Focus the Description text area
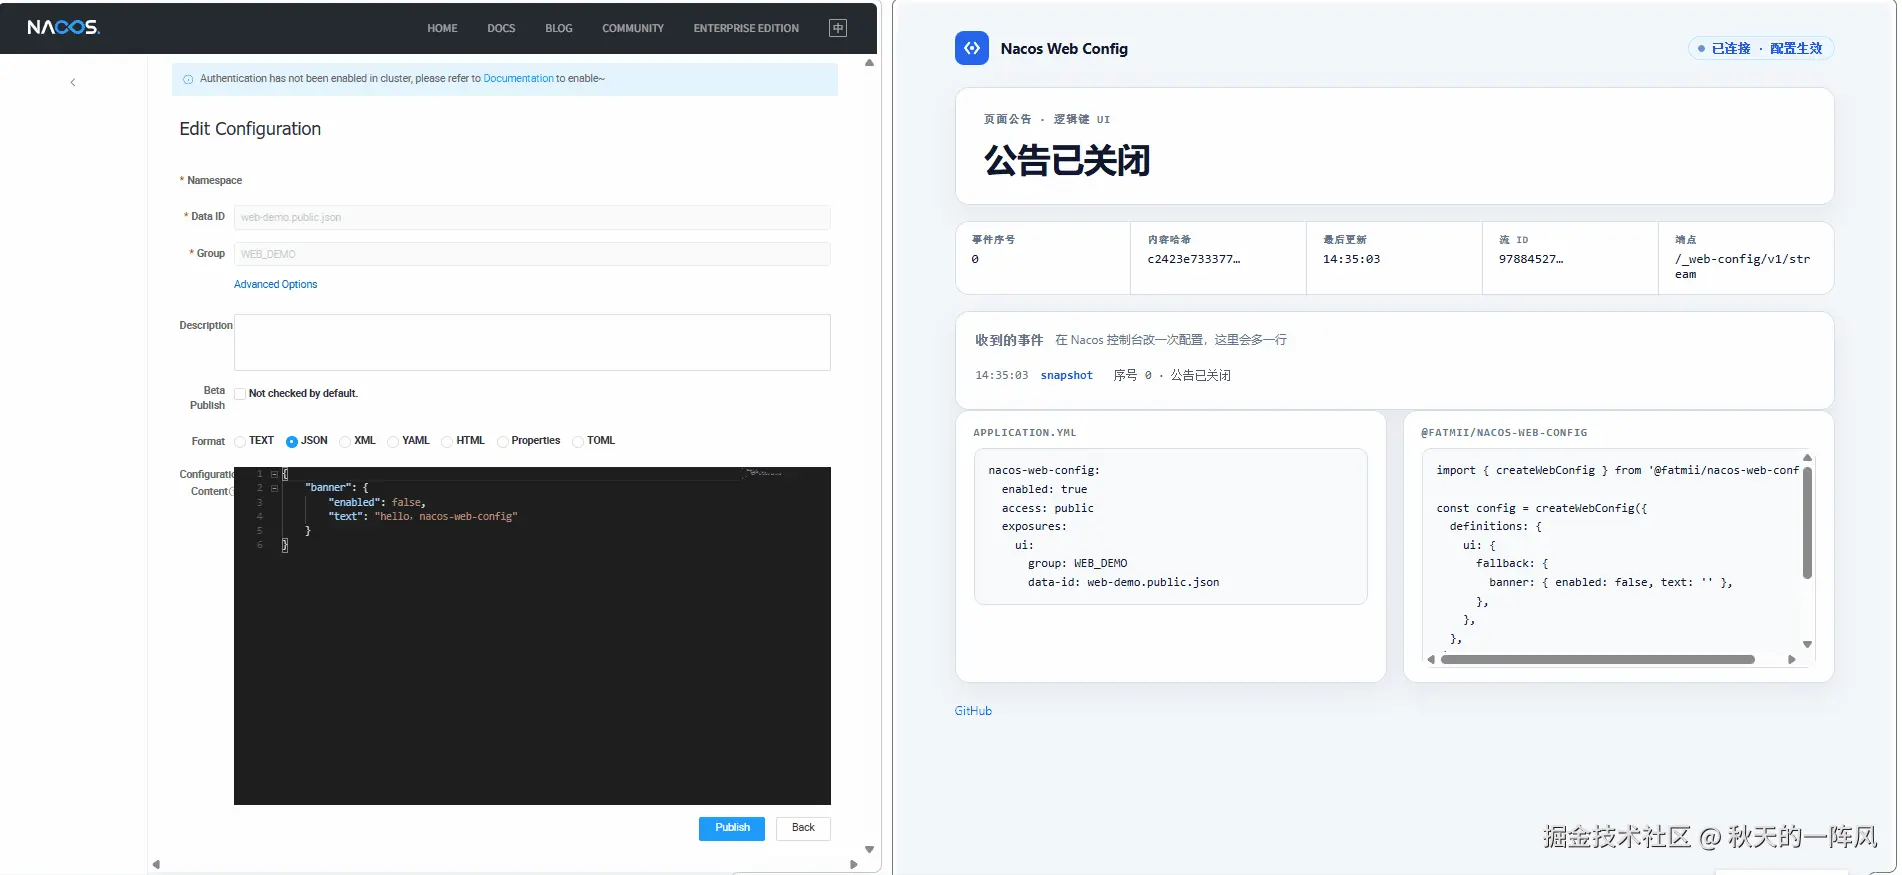 [x=532, y=342]
